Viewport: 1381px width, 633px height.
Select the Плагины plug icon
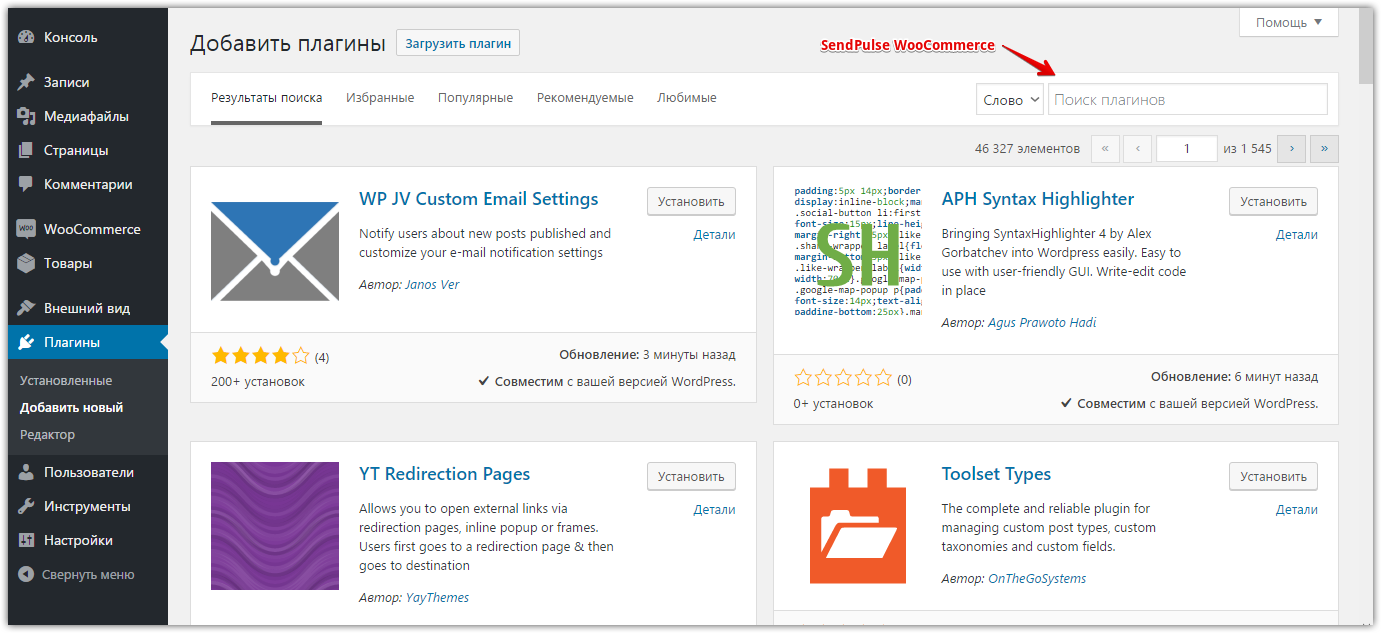(x=27, y=342)
